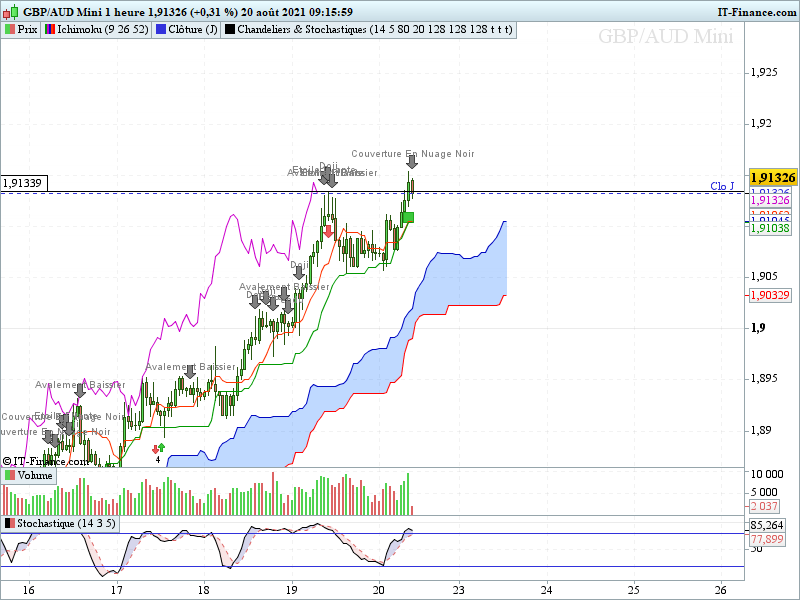The height and width of the screenshot is (600, 800).
Task: Click the candlestick icon beside GBP/AUD title
Action: click(x=11, y=11)
